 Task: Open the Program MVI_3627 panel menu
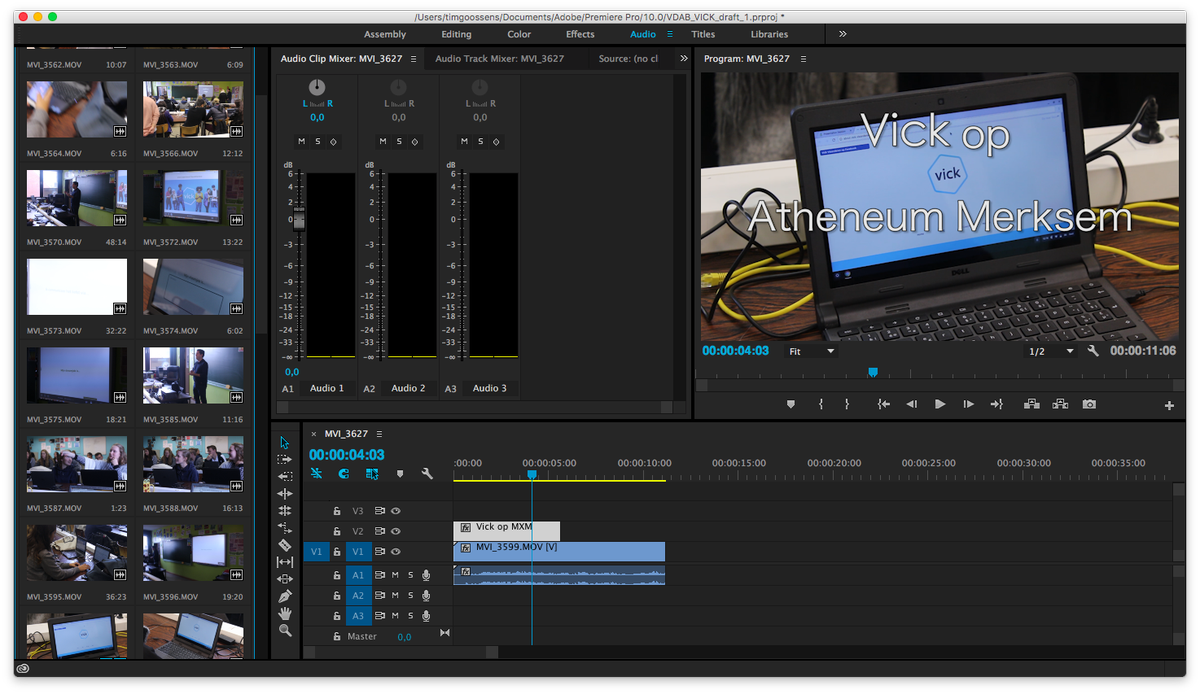pos(803,59)
